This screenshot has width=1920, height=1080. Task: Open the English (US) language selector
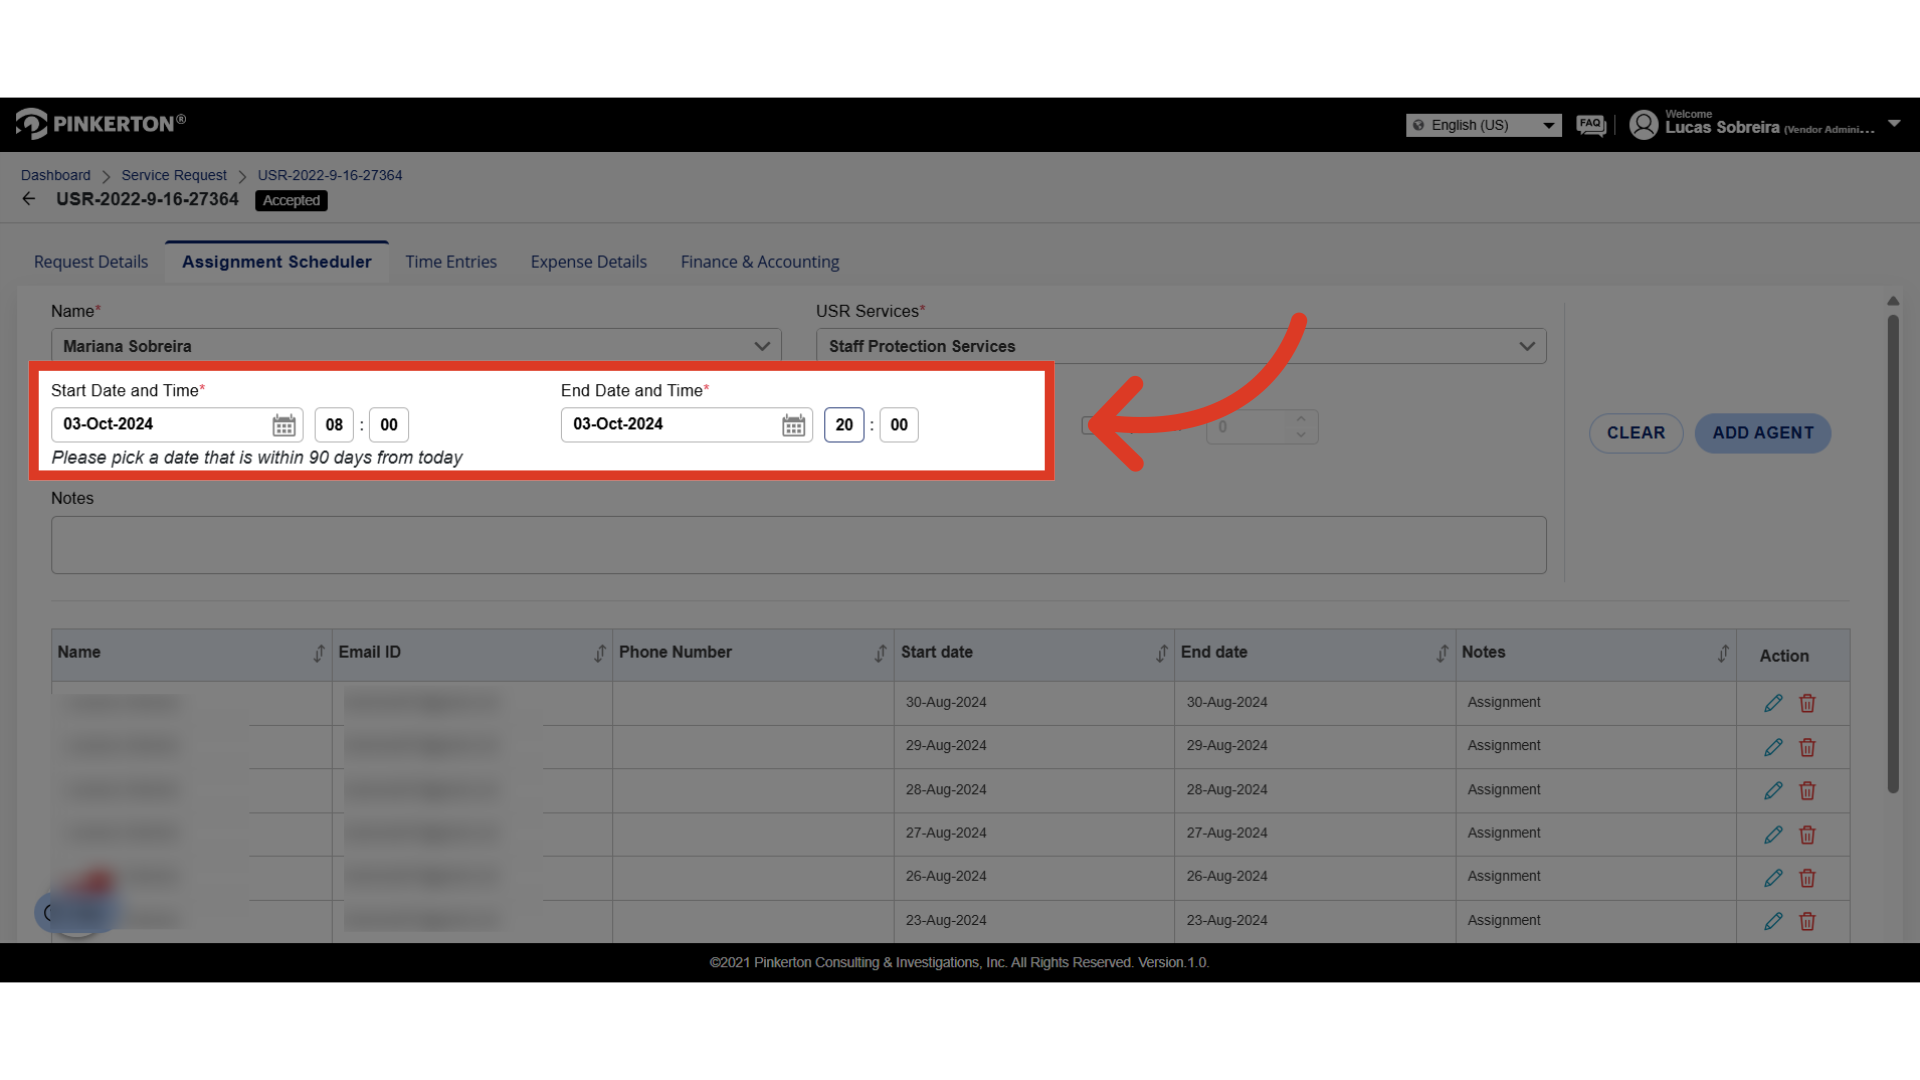1483,125
